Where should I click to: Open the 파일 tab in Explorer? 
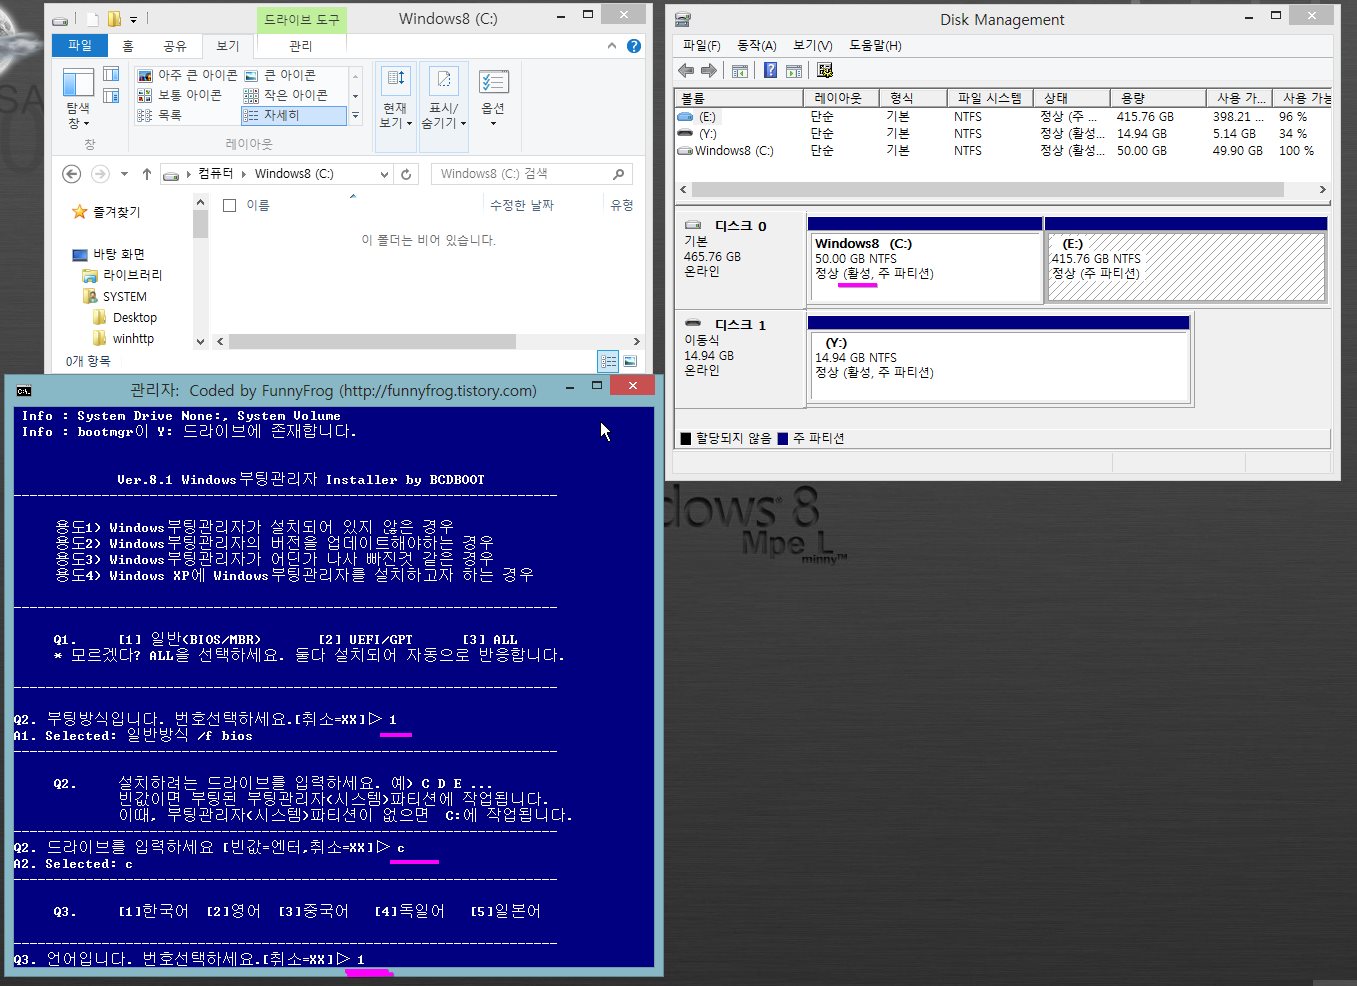pyautogui.click(x=80, y=46)
